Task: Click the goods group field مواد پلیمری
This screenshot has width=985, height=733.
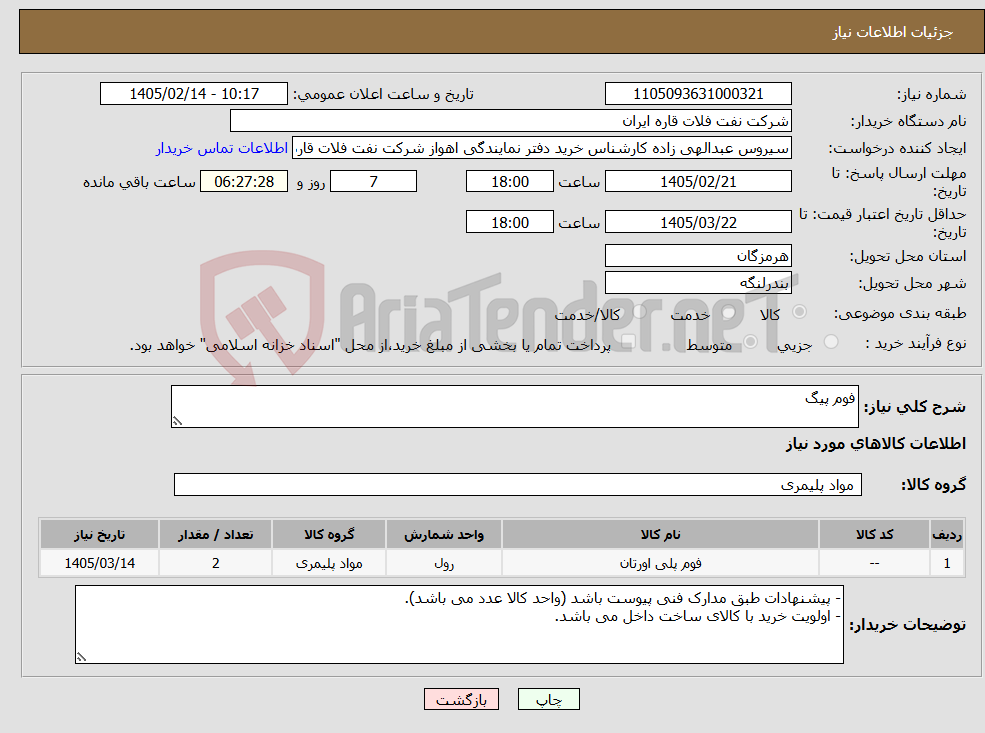Action: 518,484
